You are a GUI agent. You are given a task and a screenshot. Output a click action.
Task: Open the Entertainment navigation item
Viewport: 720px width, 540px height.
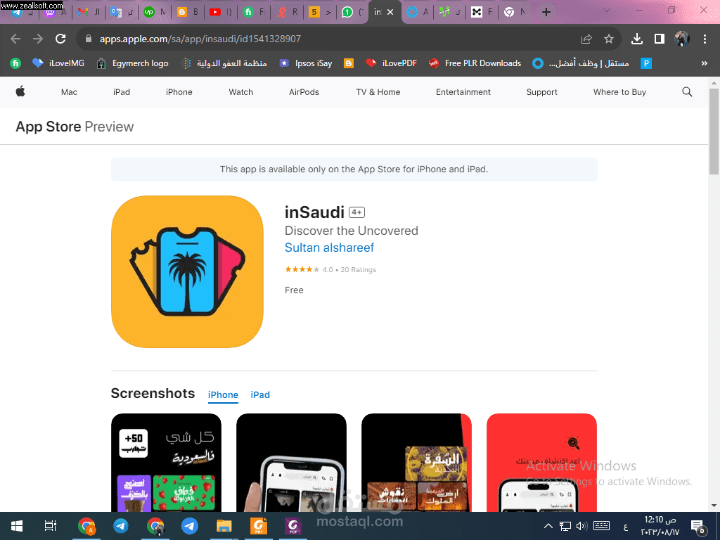point(463,92)
